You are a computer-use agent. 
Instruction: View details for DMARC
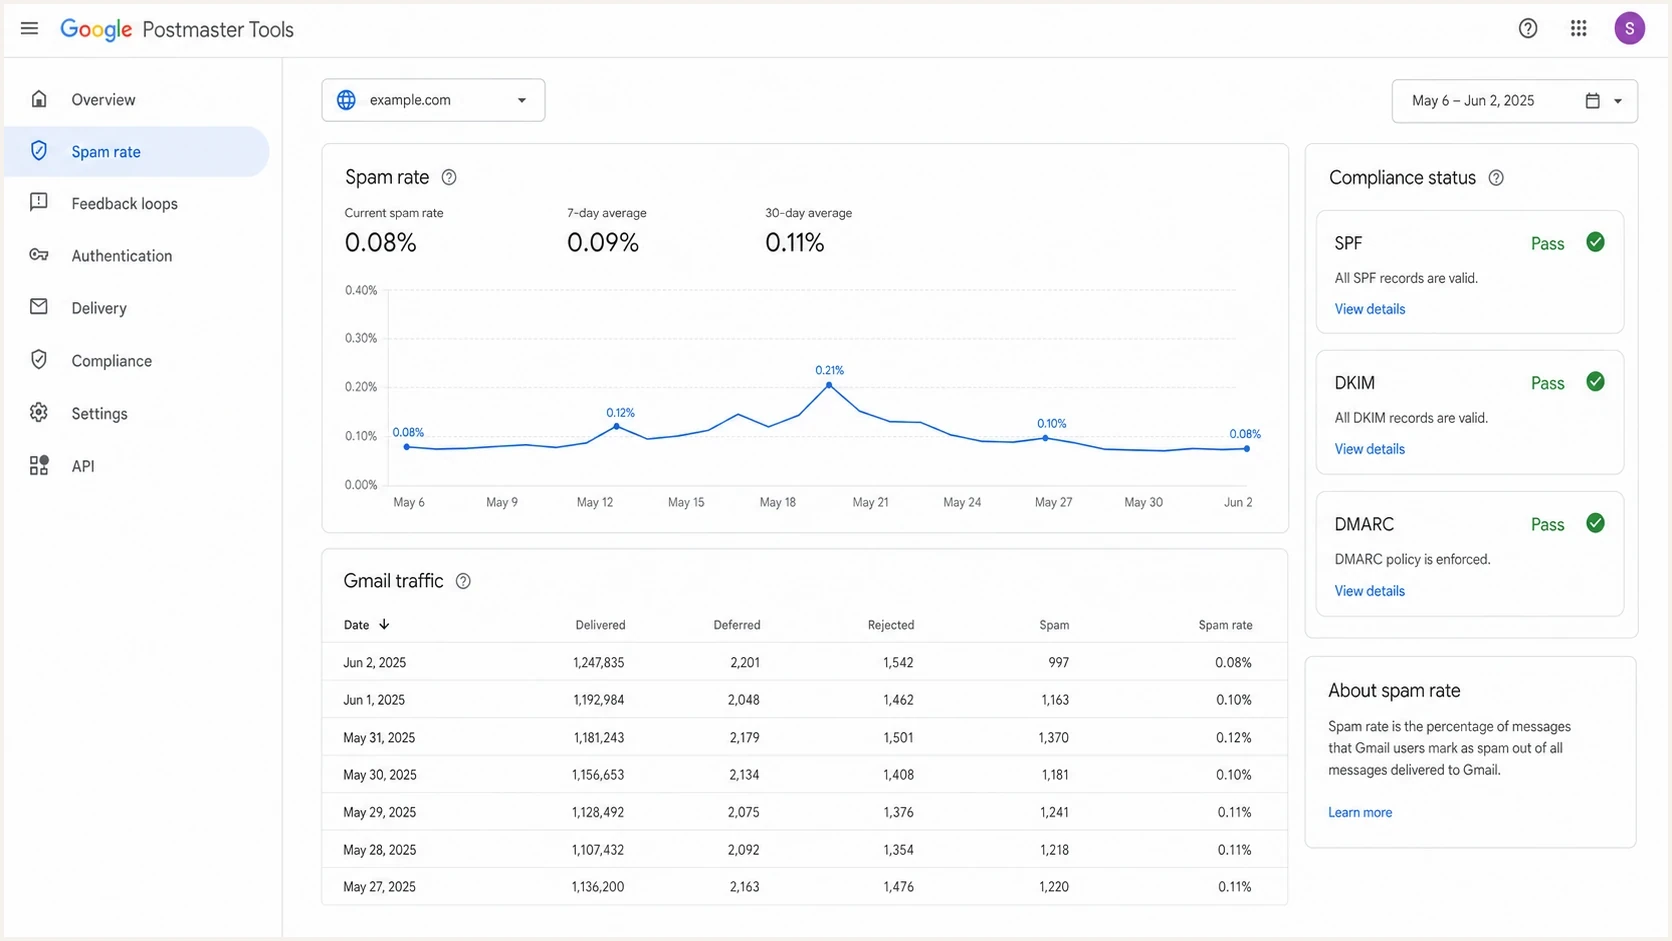coord(1369,591)
